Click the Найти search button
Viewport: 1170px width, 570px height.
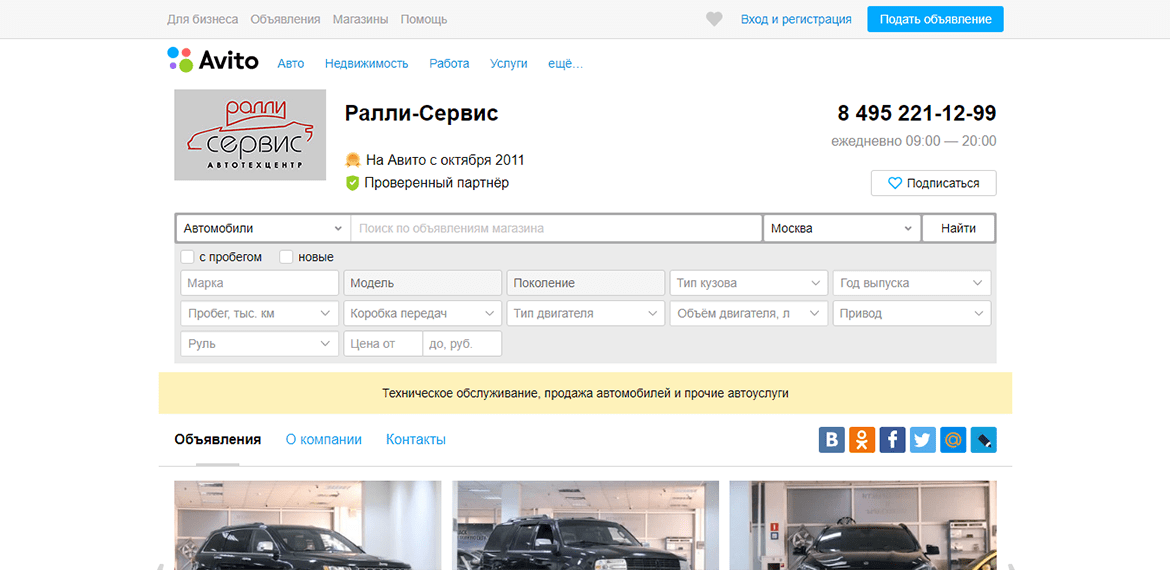pyautogui.click(x=958, y=228)
